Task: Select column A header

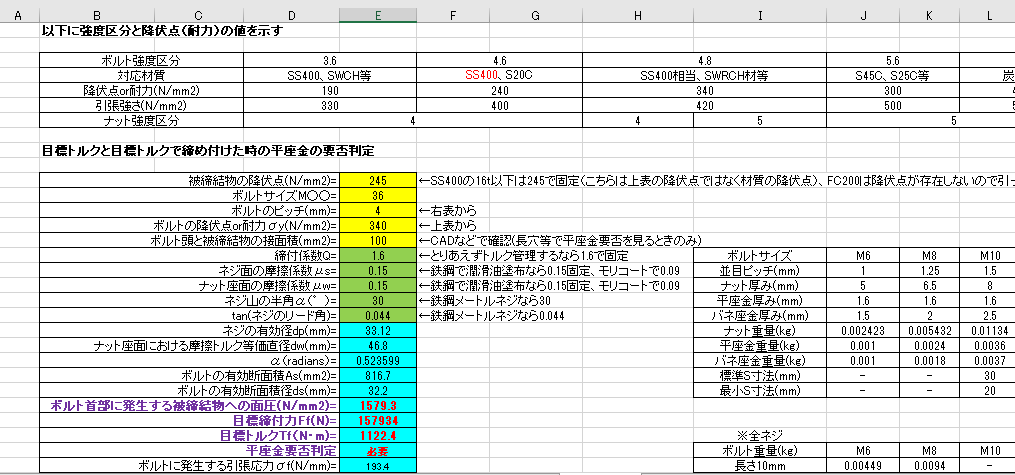Action: point(17,15)
